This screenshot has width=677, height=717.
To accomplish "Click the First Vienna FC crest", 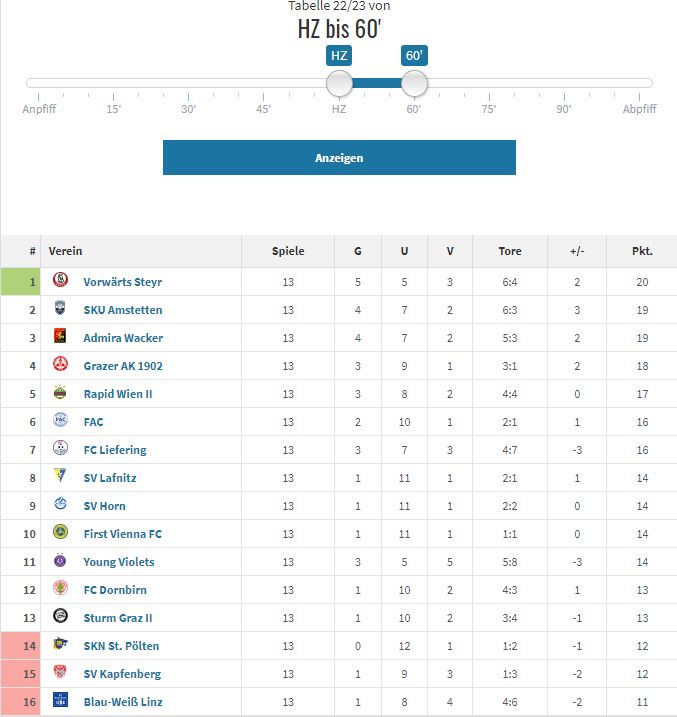I will [x=60, y=532].
